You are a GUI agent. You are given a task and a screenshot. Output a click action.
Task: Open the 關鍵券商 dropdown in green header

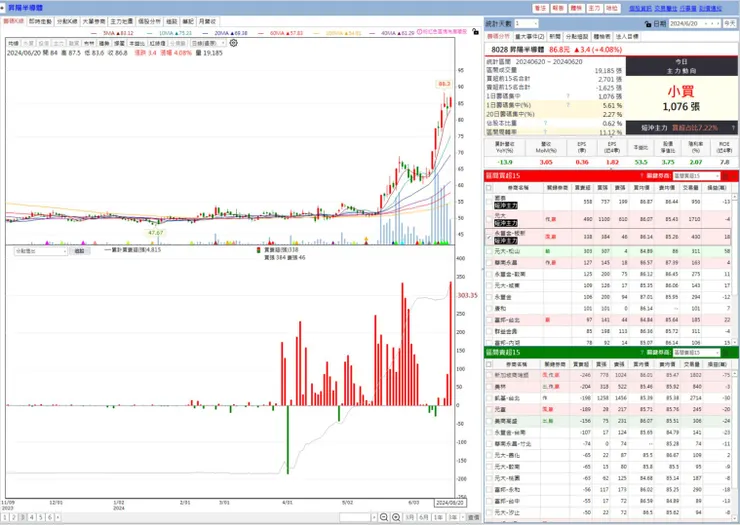(x=697, y=353)
